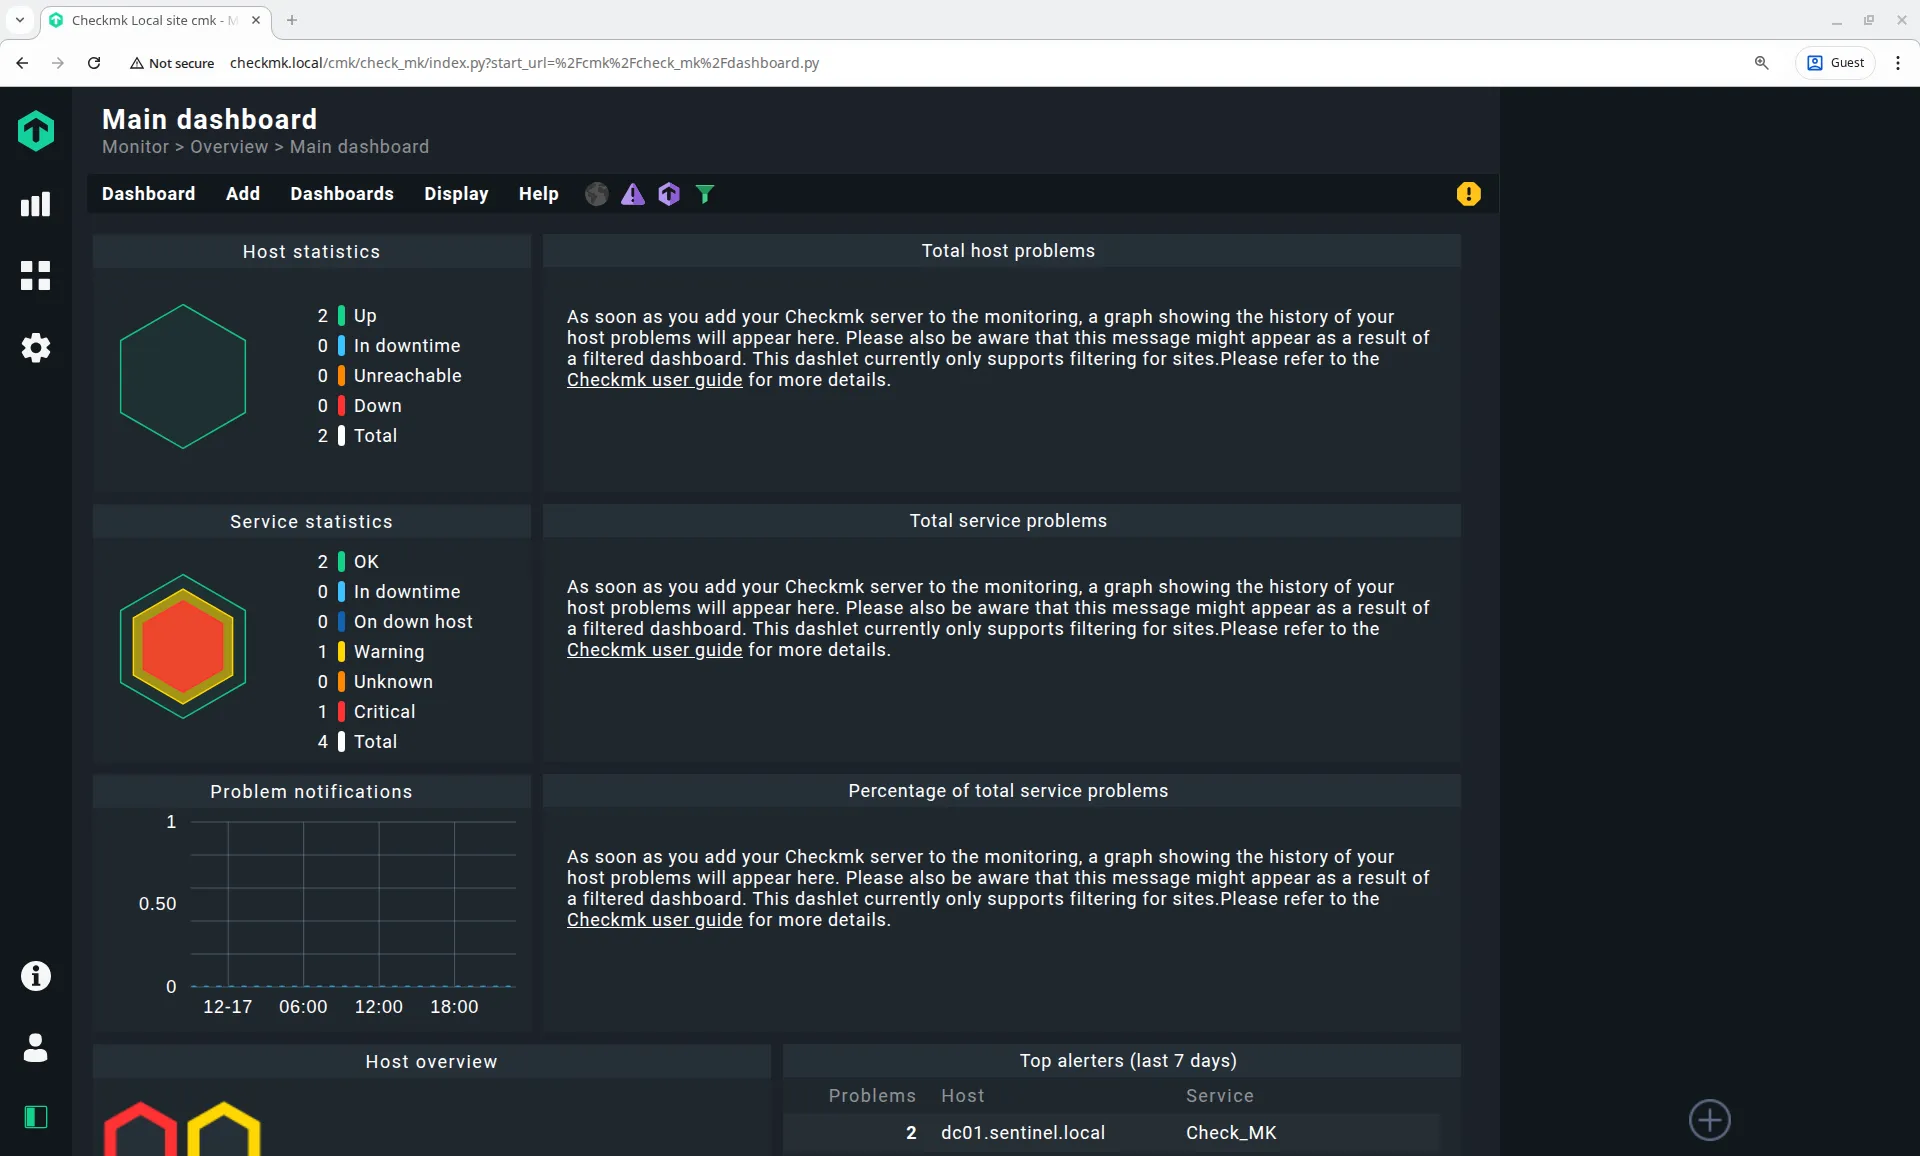This screenshot has height=1156, width=1920.
Task: Open the Help info icon in sidebar
Action: point(35,976)
